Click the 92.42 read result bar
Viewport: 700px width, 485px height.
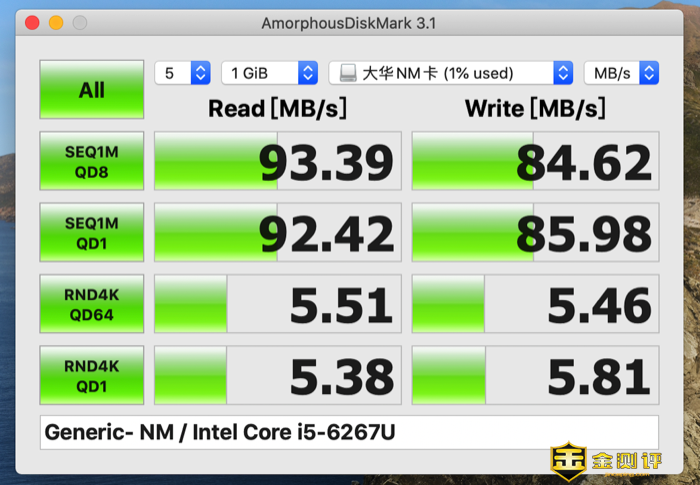pos(278,232)
